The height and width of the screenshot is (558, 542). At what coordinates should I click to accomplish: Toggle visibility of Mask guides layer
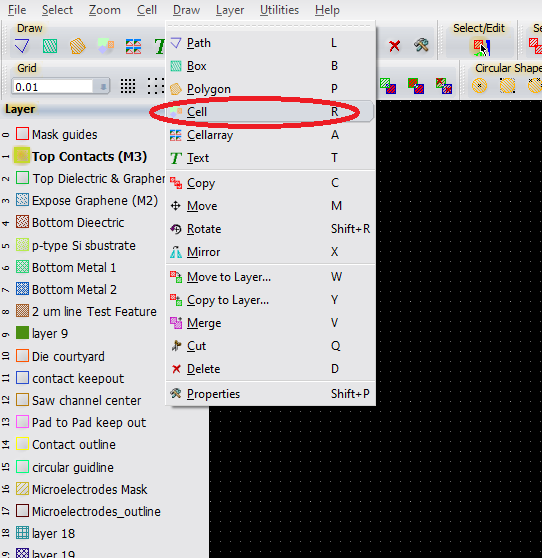tap(22, 134)
